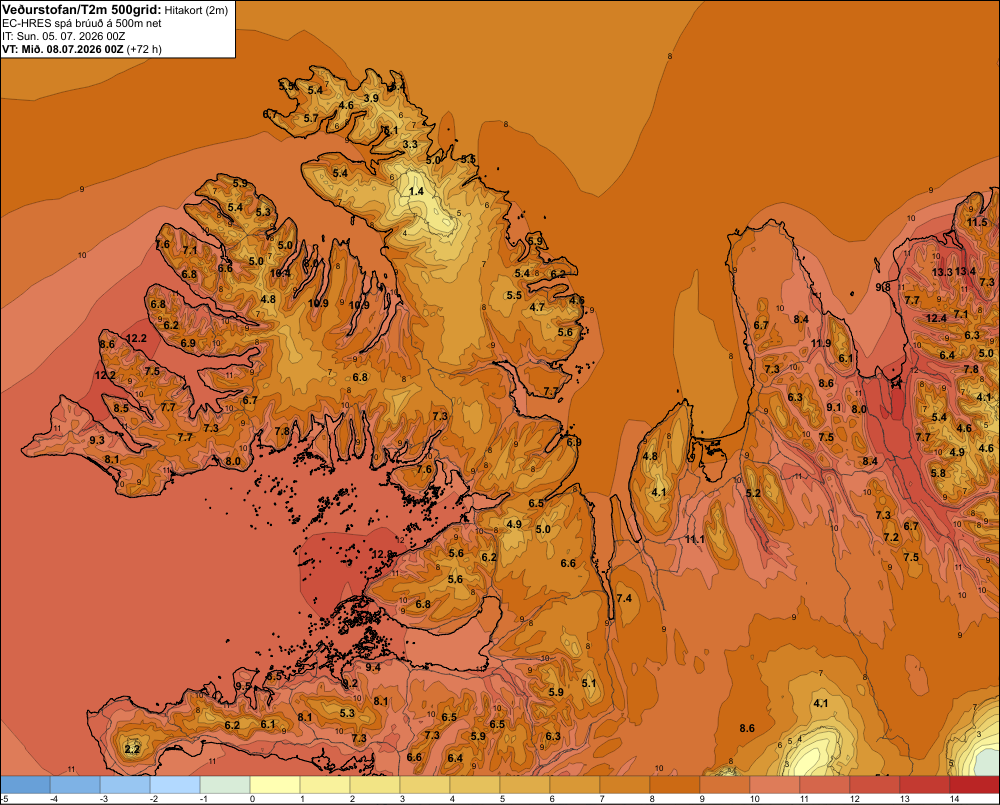Click the Hitakort (2m) label
Image resolution: width=1000 pixels, height=805 pixels.
[196, 10]
